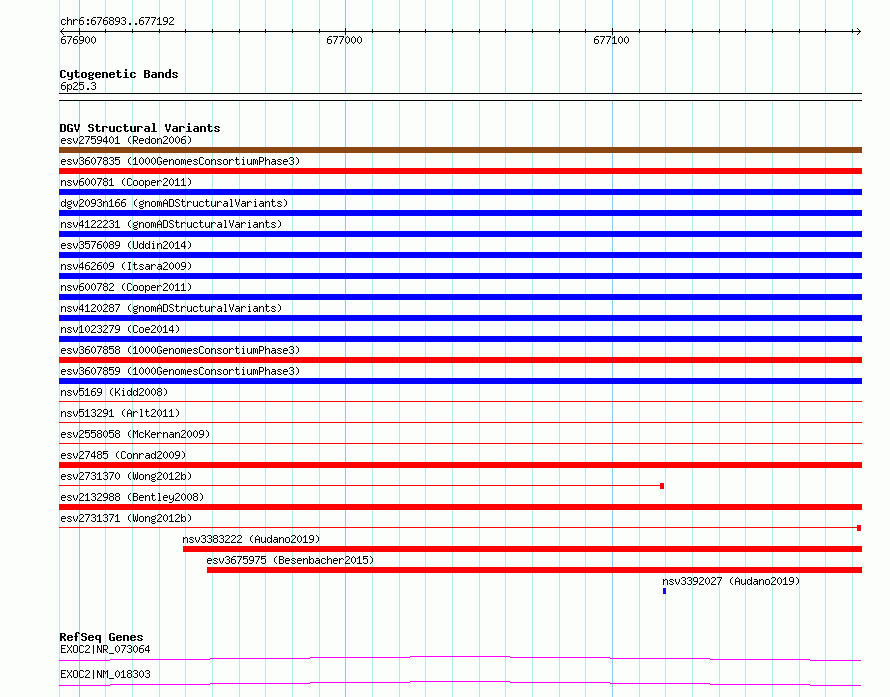890x697 pixels.
Task: Click esv2731371 (Wong2012b) label
Action: point(126,518)
